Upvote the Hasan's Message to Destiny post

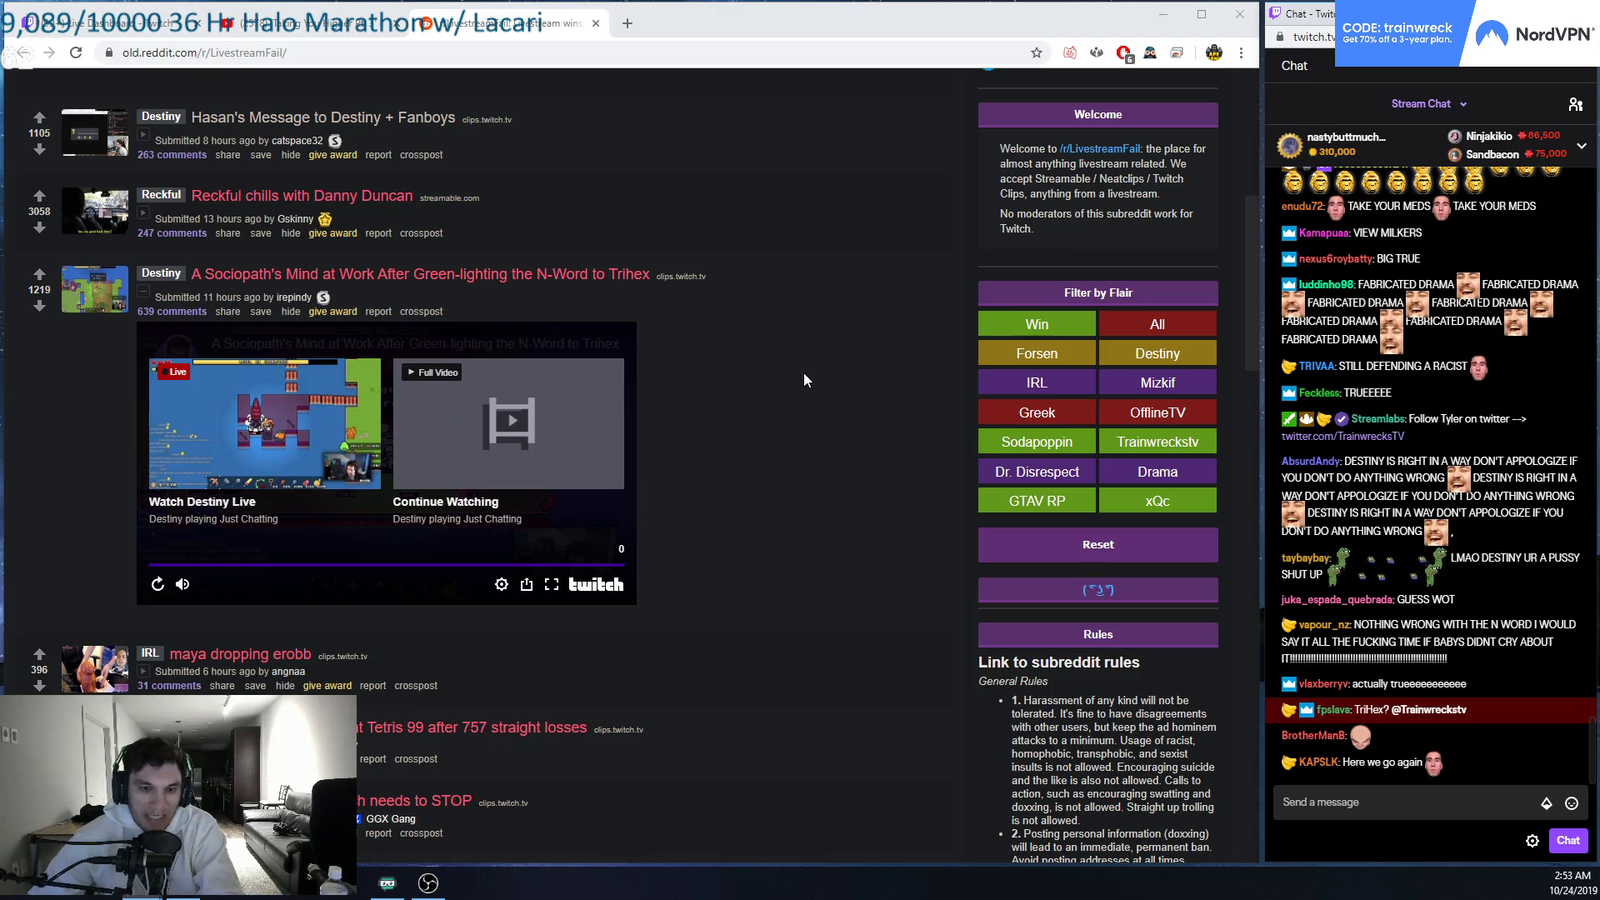point(39,117)
